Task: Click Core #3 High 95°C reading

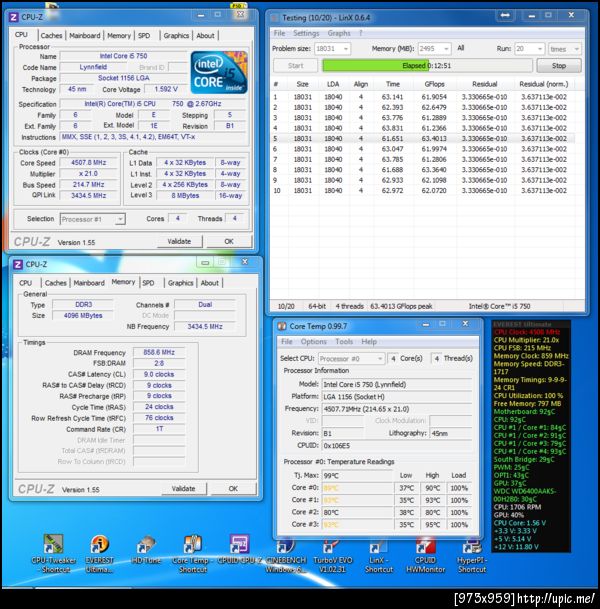Action: click(x=432, y=525)
